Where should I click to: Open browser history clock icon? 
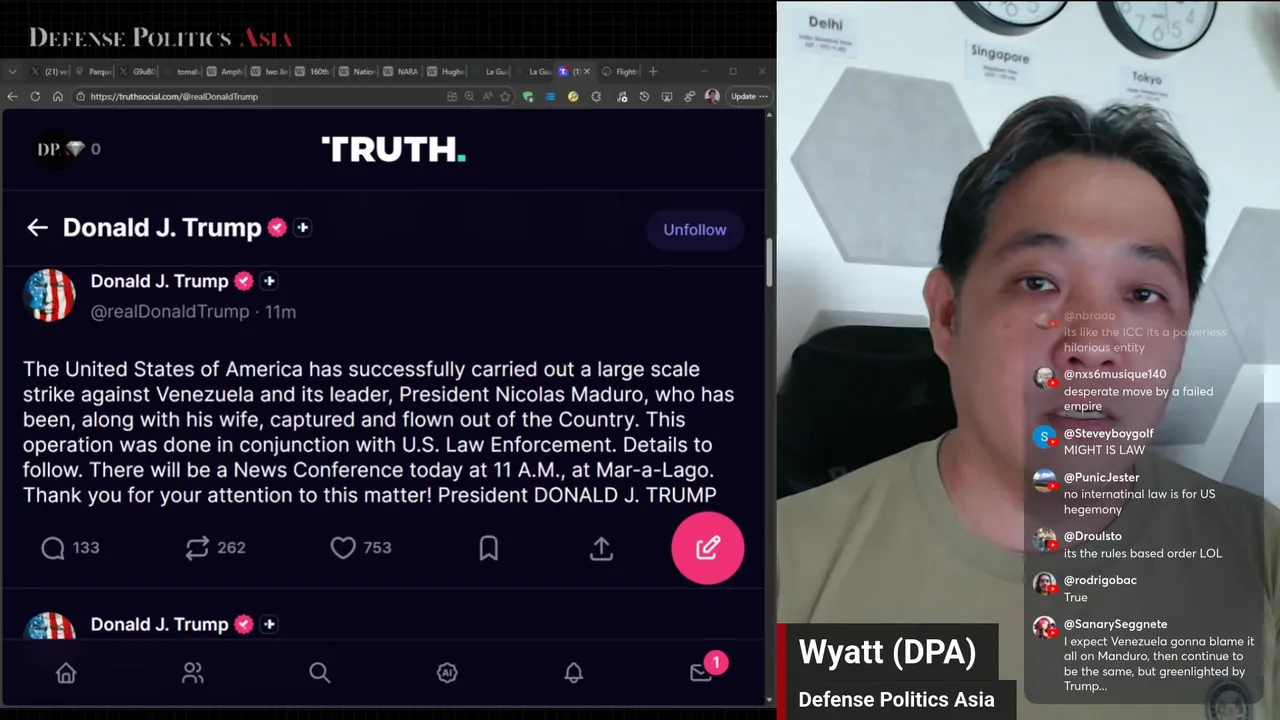click(644, 96)
